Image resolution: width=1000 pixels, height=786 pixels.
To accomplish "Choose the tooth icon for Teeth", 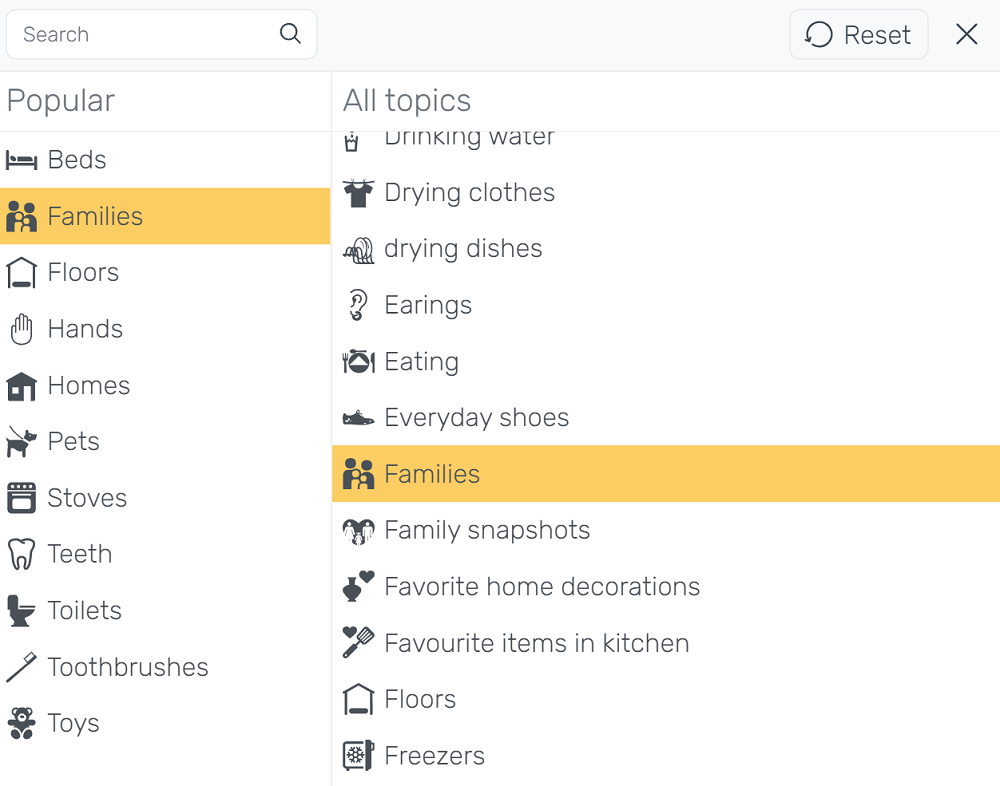I will point(22,554).
